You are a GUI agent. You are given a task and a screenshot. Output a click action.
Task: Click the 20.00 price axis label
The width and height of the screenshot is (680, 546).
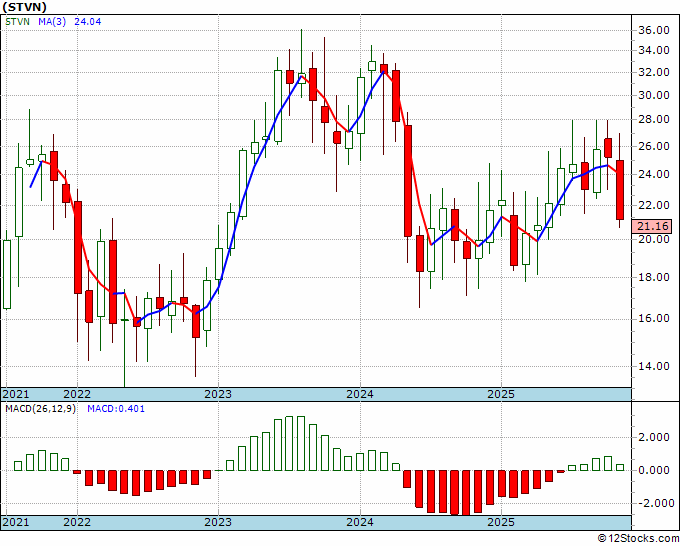click(x=654, y=239)
